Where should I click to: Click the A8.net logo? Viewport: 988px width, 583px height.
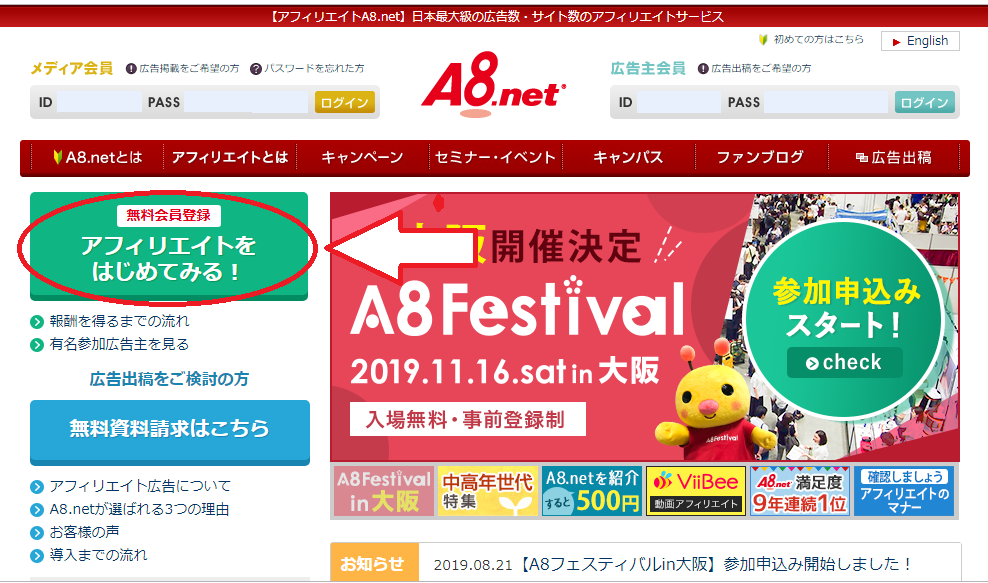pos(493,85)
